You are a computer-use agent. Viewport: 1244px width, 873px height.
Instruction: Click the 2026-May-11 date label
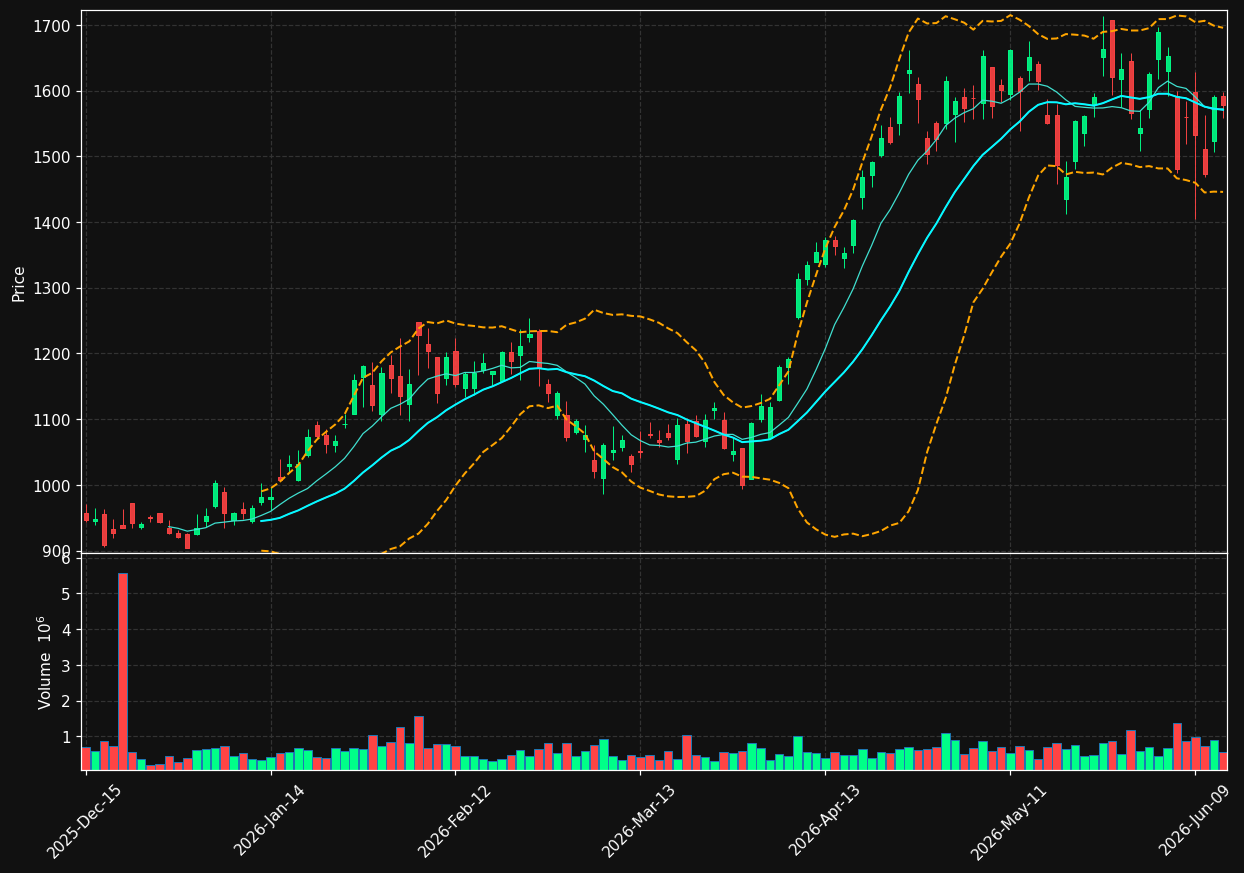pos(1010,820)
